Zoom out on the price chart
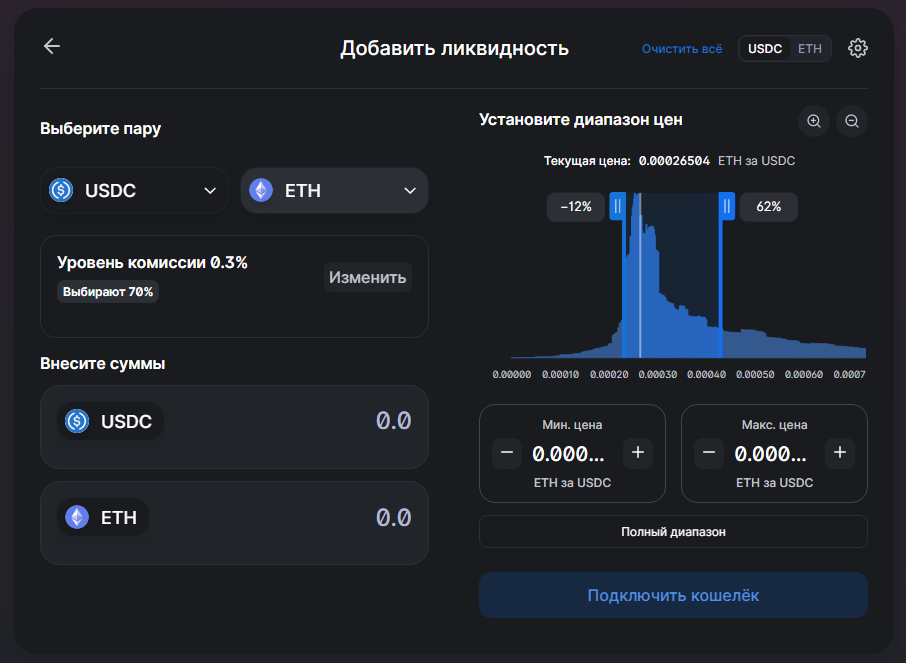This screenshot has width=906, height=663. [x=852, y=121]
